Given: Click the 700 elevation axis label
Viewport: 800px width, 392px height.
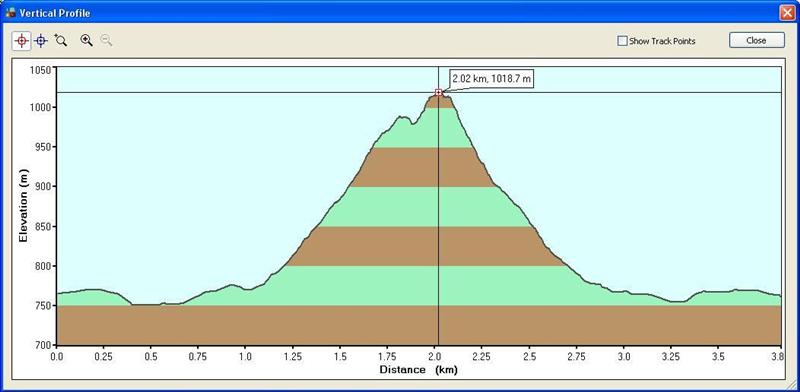Looking at the screenshot, I should [44, 345].
